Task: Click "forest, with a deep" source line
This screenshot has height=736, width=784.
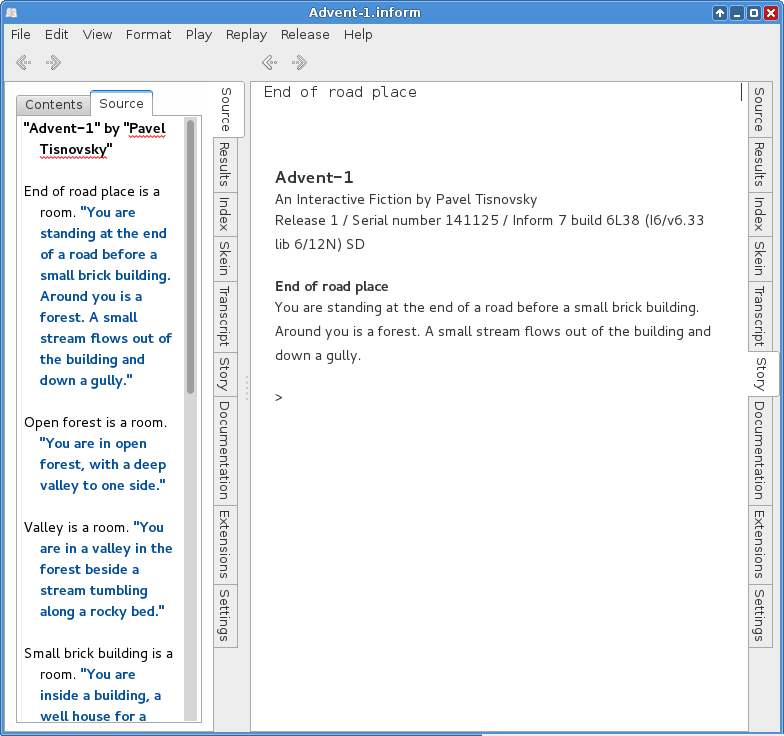Action: point(102,464)
